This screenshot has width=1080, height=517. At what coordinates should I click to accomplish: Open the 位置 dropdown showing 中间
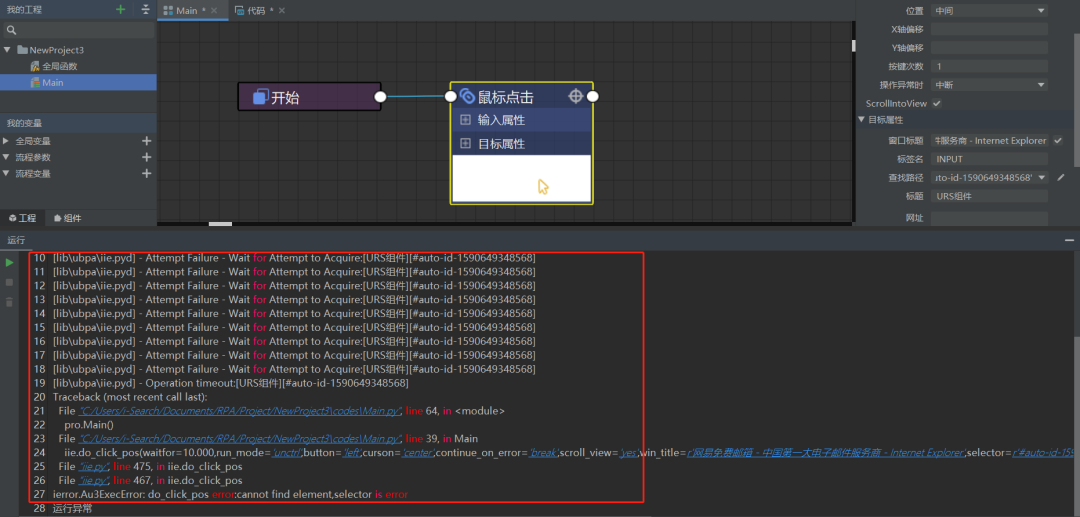(988, 10)
